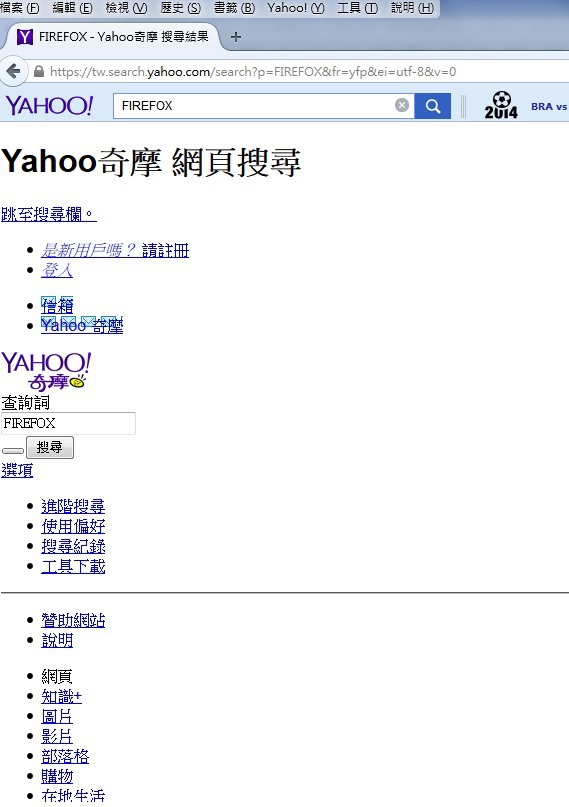Open the 工具 (T) menu
The width and height of the screenshot is (569, 807).
pyautogui.click(x=358, y=8)
